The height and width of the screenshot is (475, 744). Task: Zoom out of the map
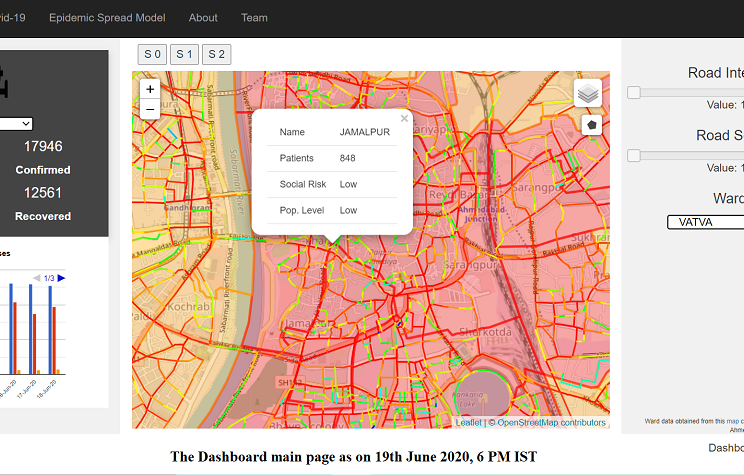coord(150,109)
